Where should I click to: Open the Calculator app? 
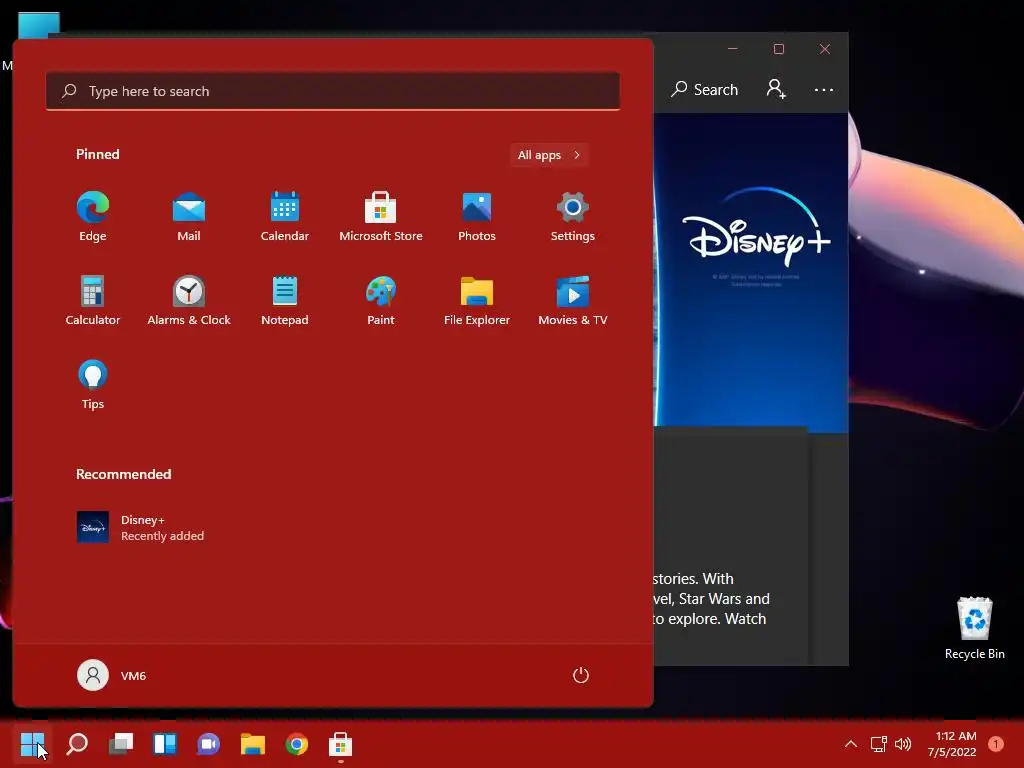pos(93,300)
